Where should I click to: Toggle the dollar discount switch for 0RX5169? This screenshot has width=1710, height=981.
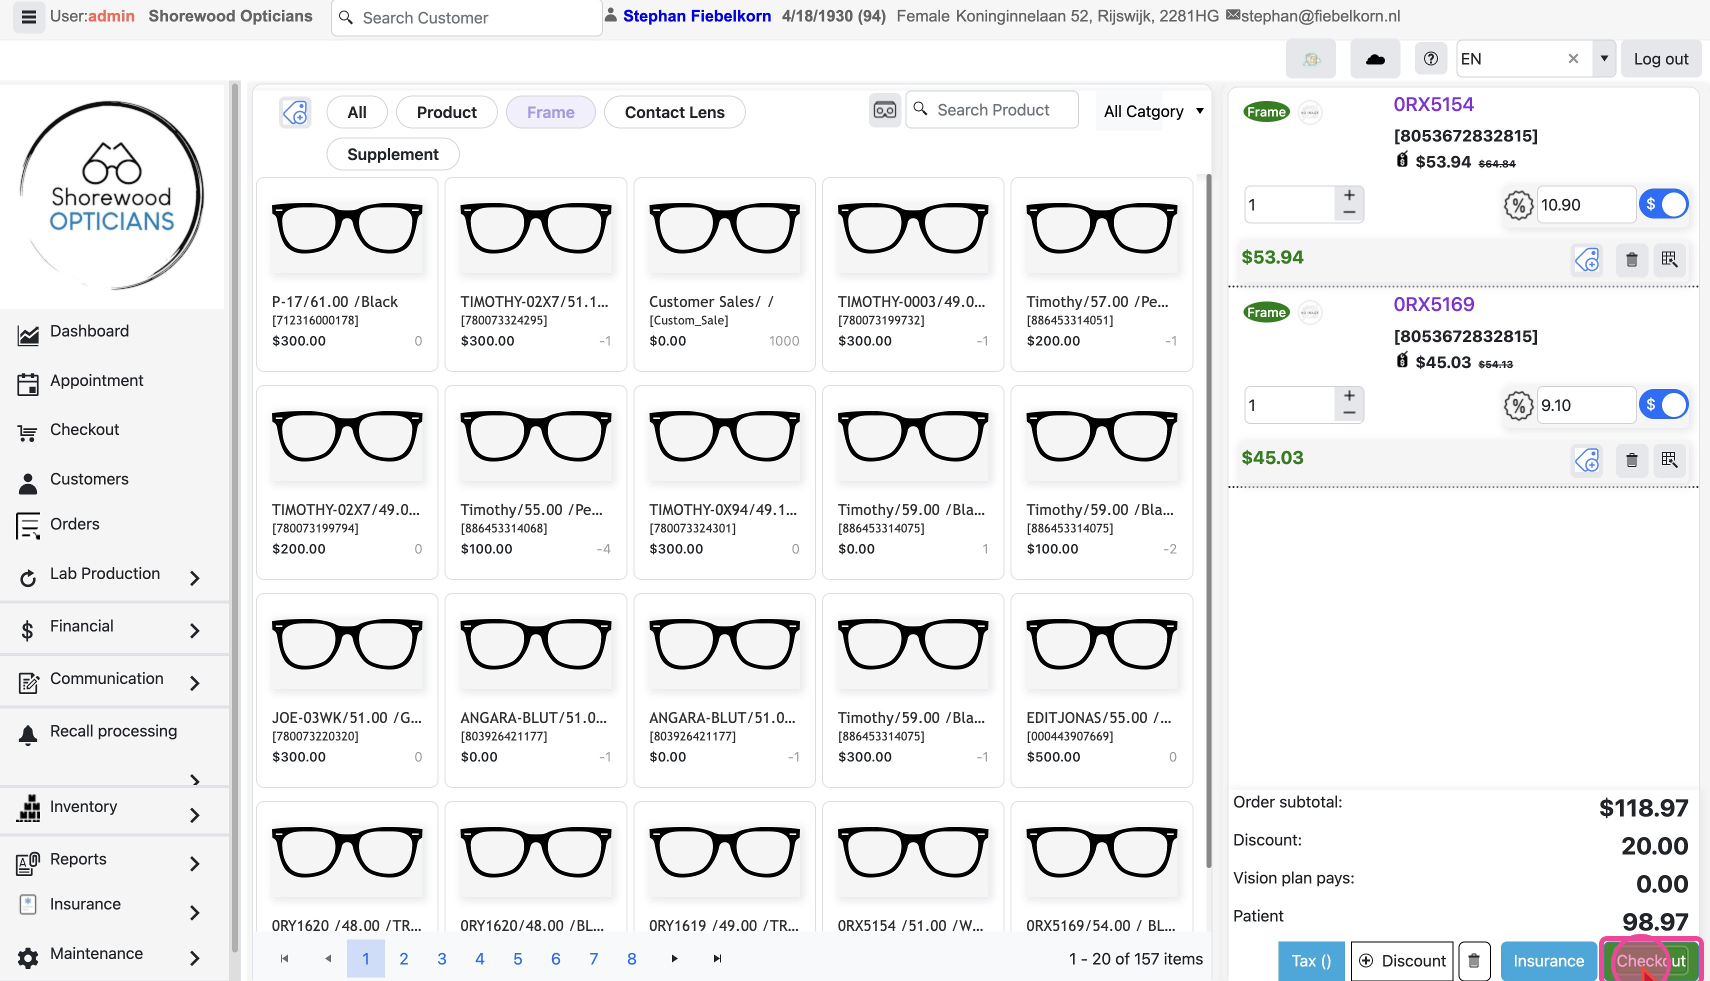click(x=1664, y=405)
